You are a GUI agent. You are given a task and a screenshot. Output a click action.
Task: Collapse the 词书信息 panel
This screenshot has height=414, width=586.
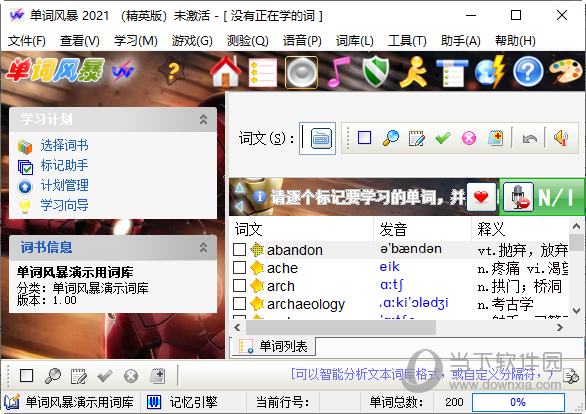[203, 247]
